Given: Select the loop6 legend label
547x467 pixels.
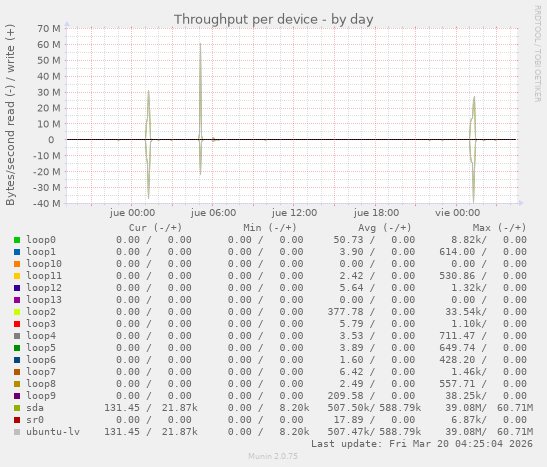Looking at the screenshot, I should [x=41, y=360].
